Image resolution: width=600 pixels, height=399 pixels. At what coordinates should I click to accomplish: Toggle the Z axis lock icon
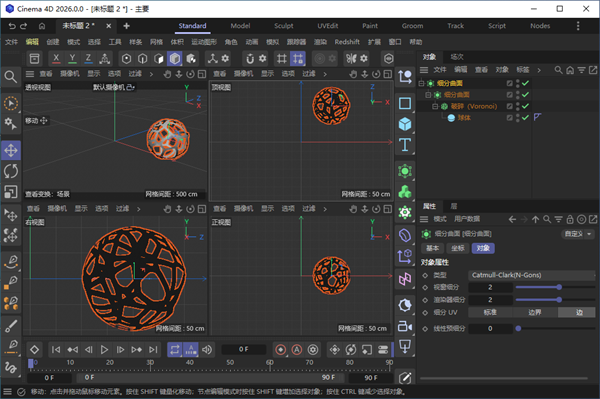[88, 59]
